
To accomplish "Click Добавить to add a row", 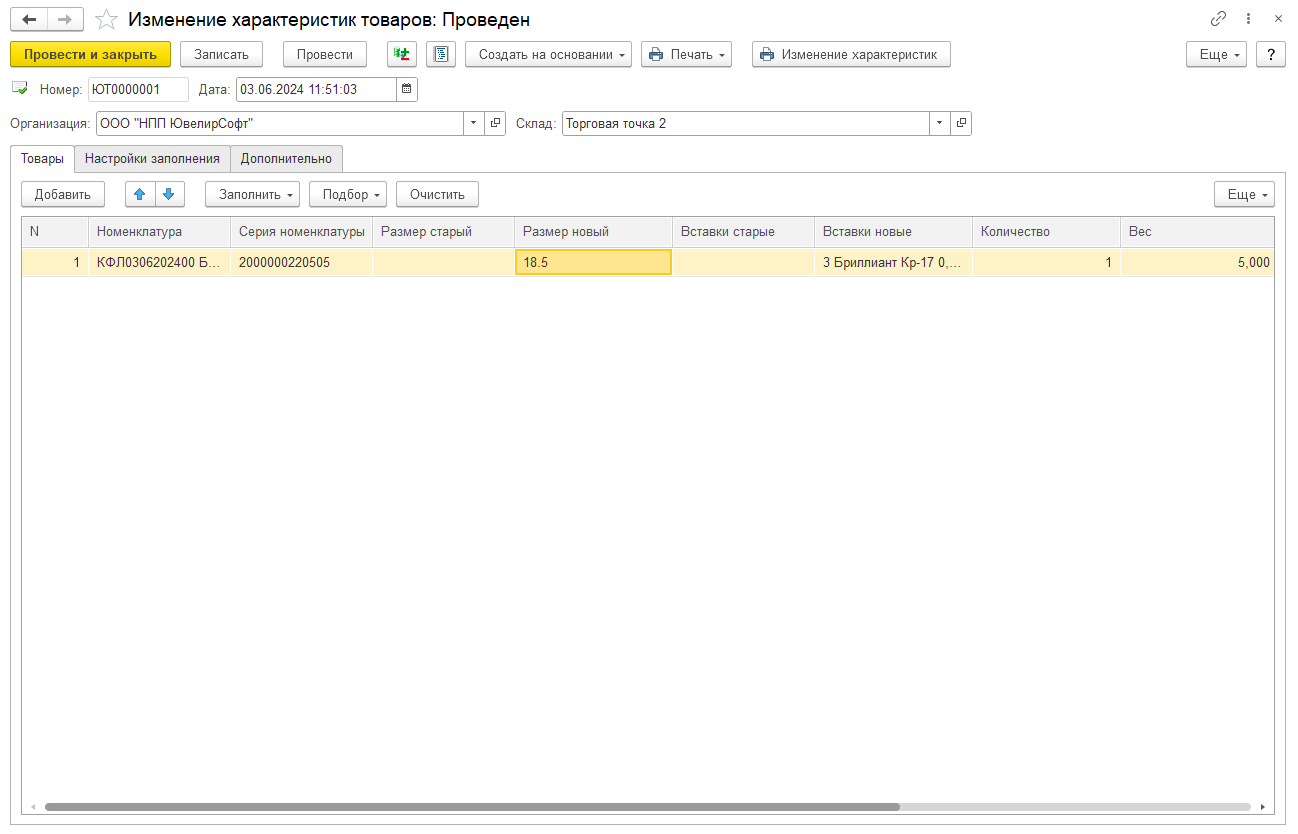I will coord(63,194).
